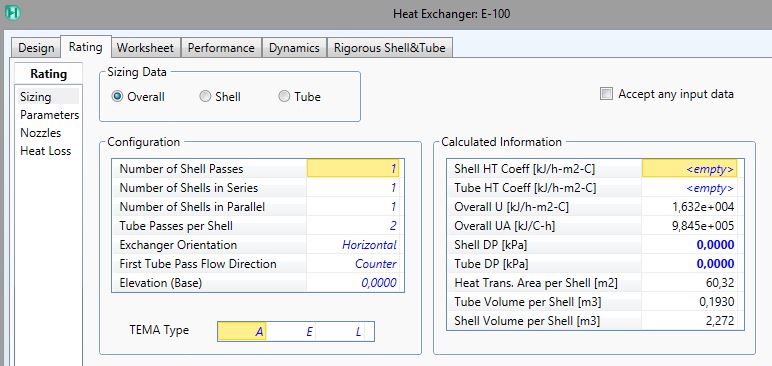
Task: Click the Heat Trans. Area per Shell label
Action: 536,283
